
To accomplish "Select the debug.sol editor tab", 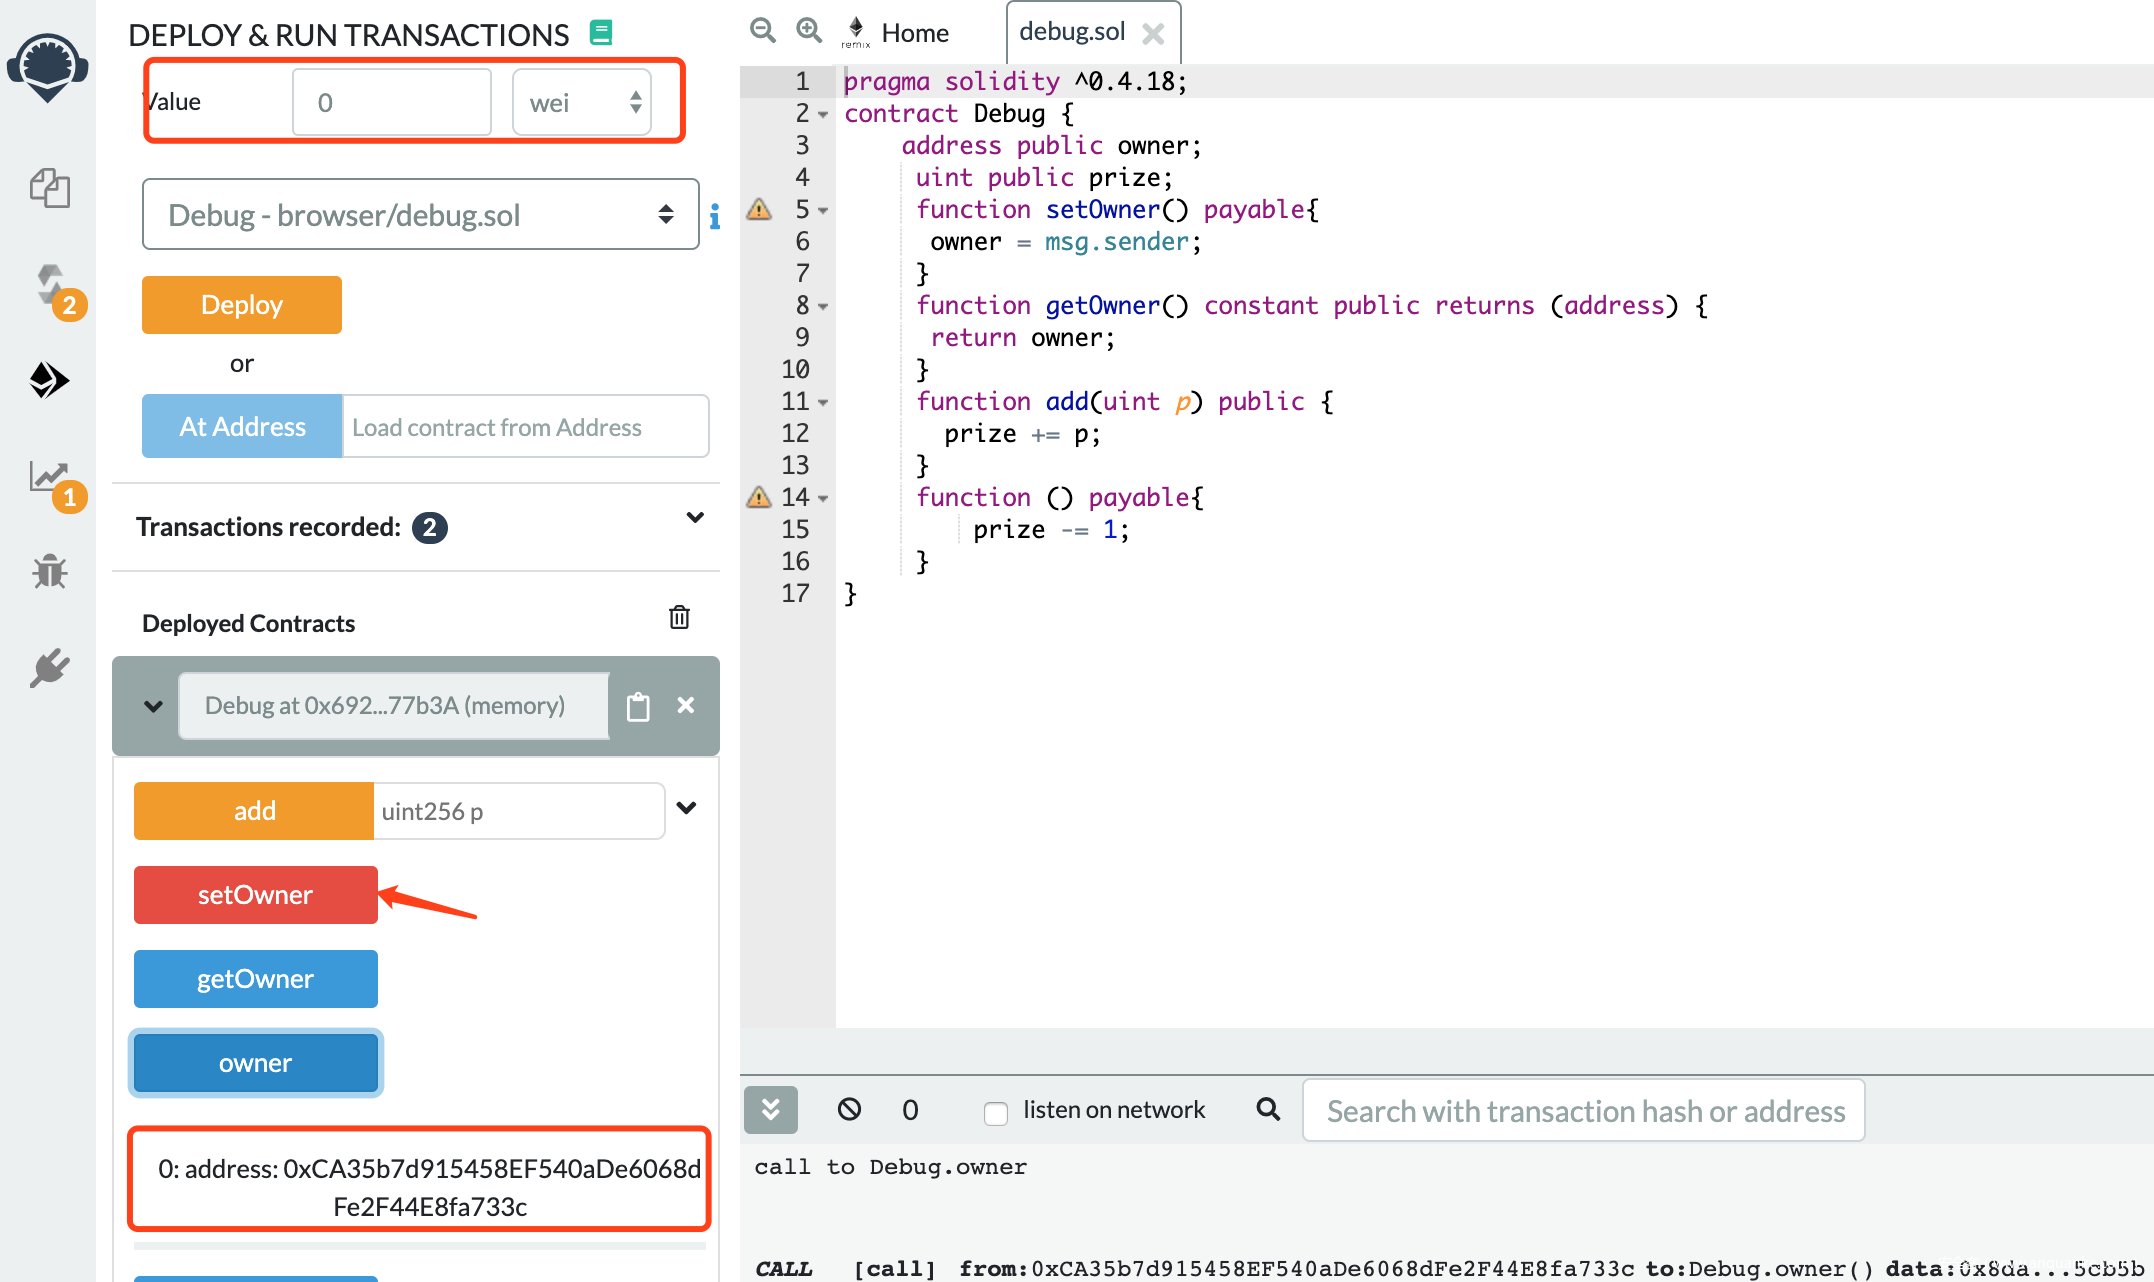I will point(1072,32).
